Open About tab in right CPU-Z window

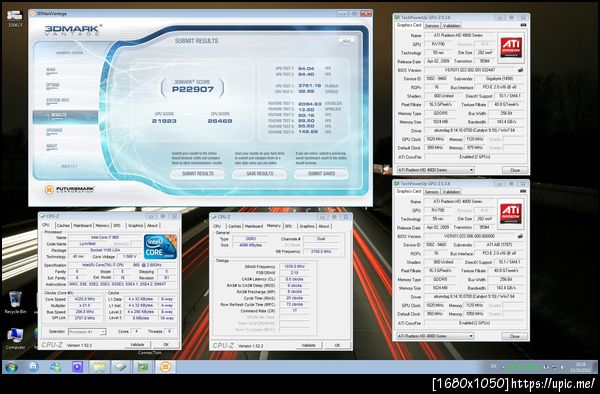324,226
